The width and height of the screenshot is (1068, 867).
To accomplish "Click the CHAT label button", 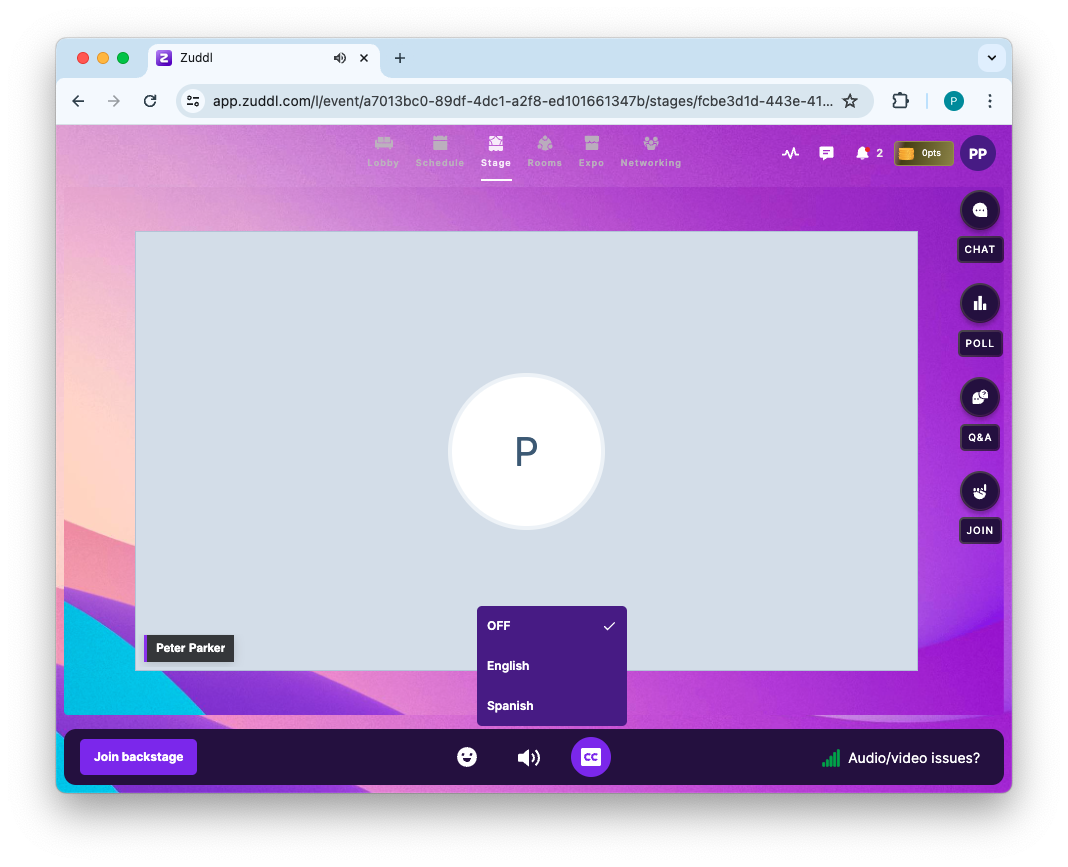I will [979, 249].
